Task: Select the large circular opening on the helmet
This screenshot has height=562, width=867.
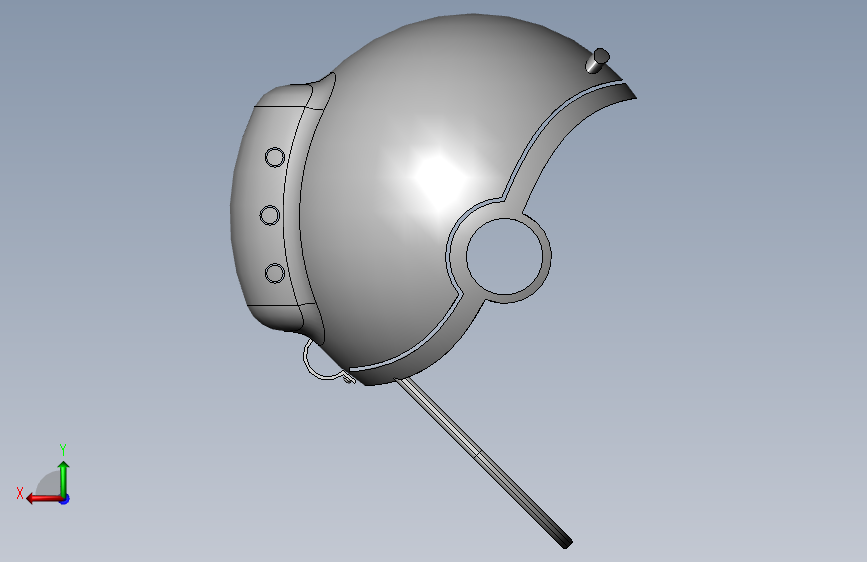Action: pos(504,257)
